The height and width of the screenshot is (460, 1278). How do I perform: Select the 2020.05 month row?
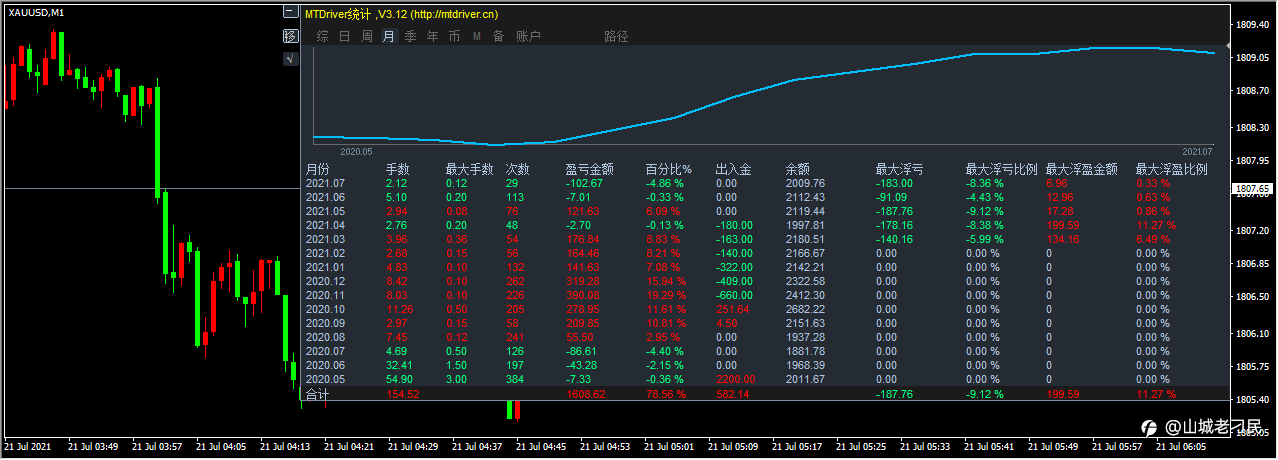(x=764, y=379)
